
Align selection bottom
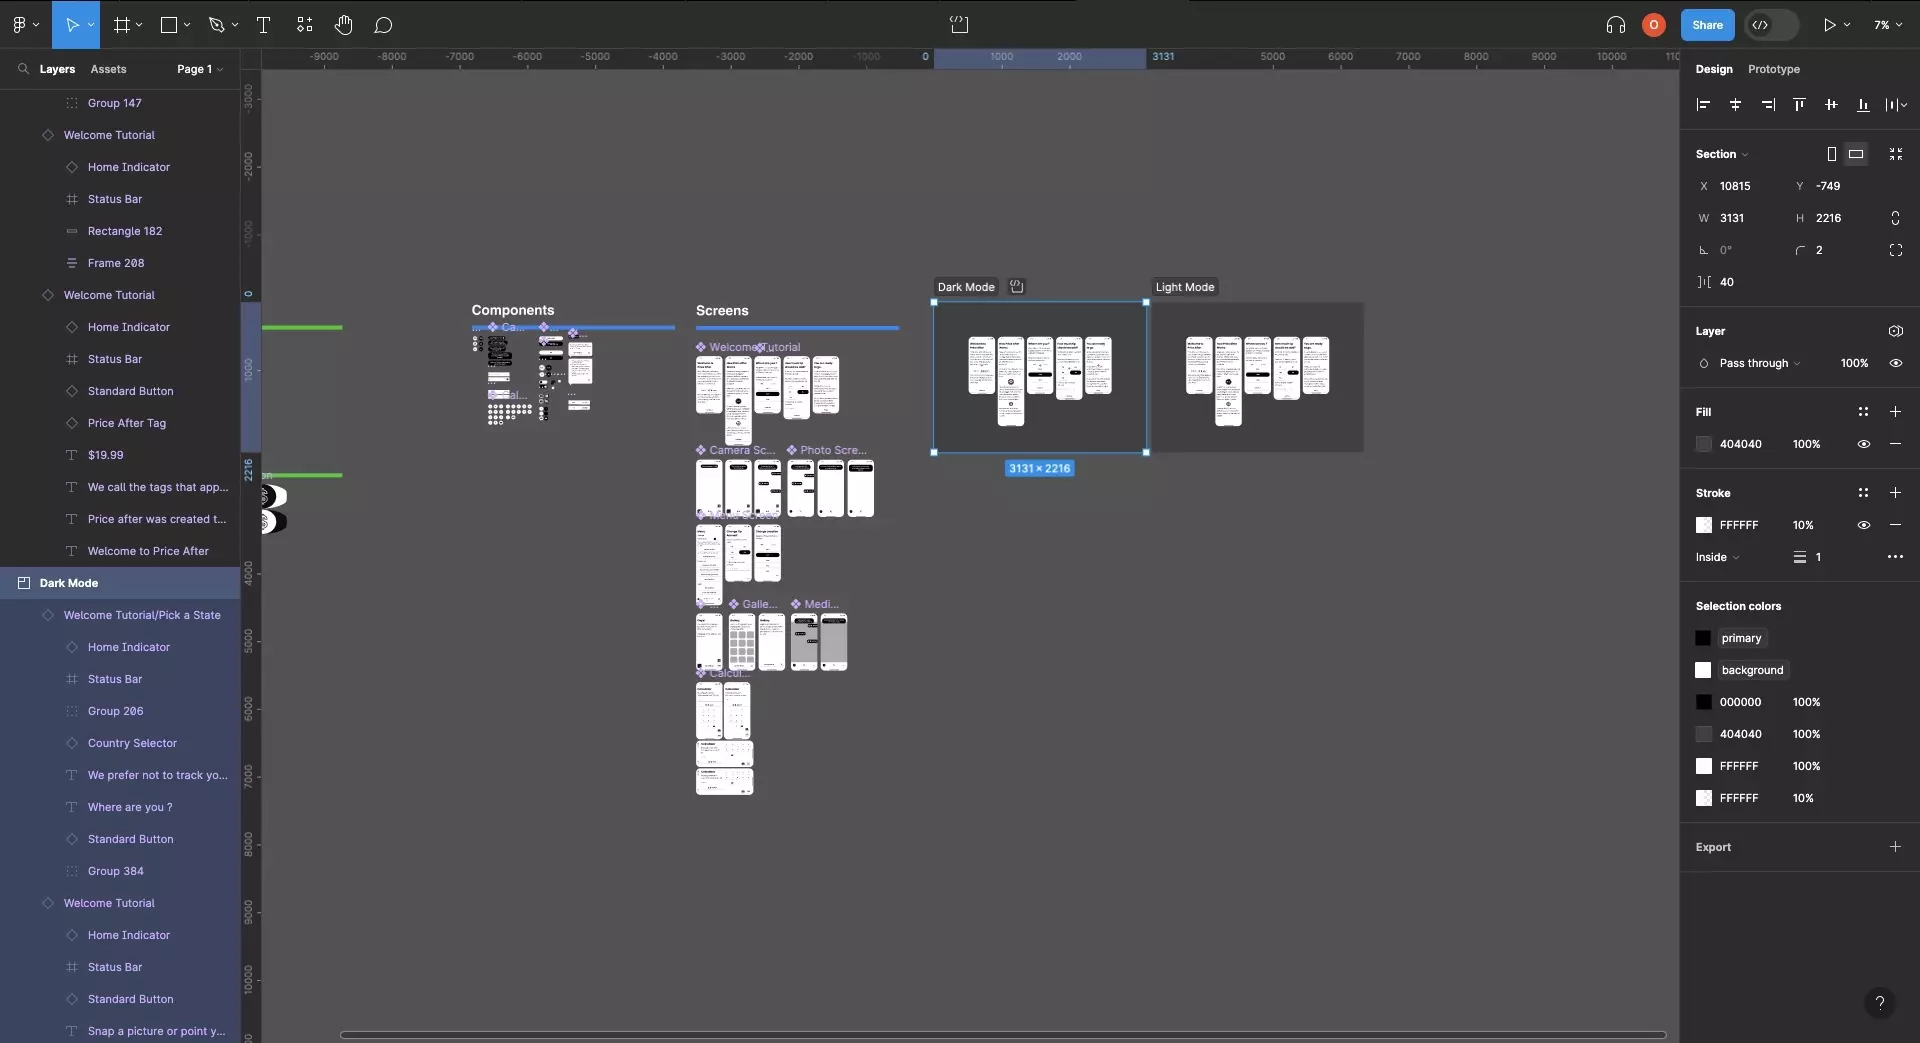coord(1863,104)
